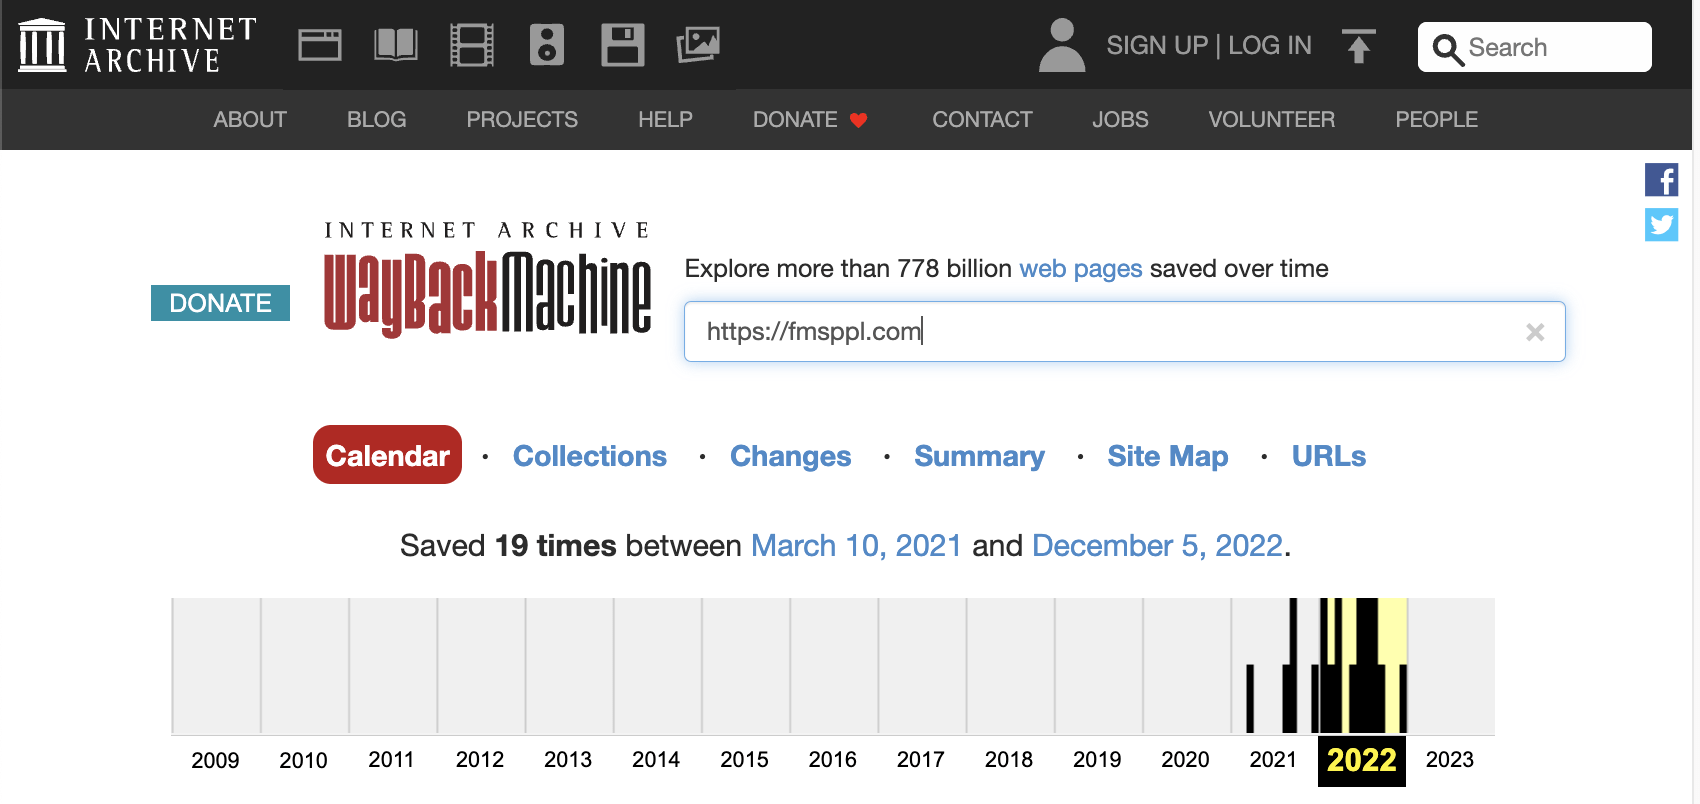Share page via Twitter icon
This screenshot has width=1700, height=804.
coord(1661,225)
